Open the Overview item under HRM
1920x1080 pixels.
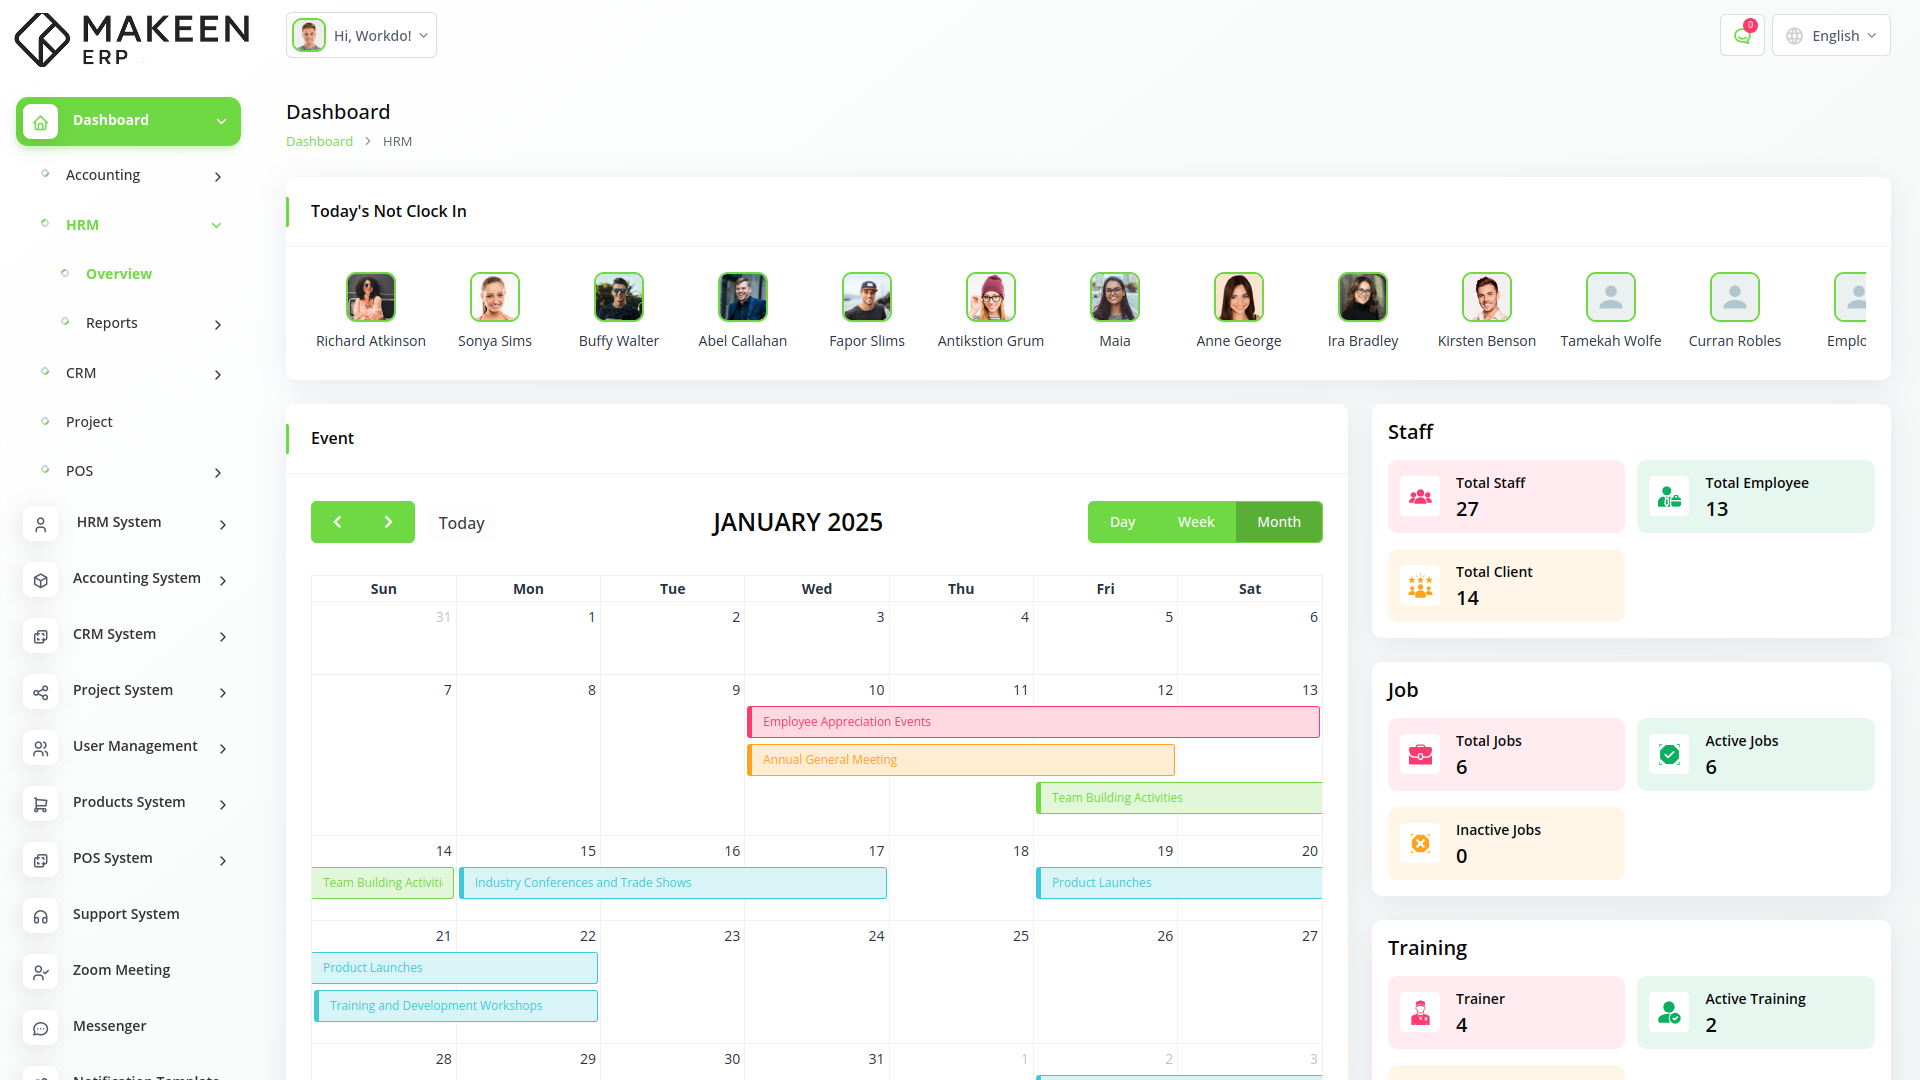pyautogui.click(x=118, y=274)
